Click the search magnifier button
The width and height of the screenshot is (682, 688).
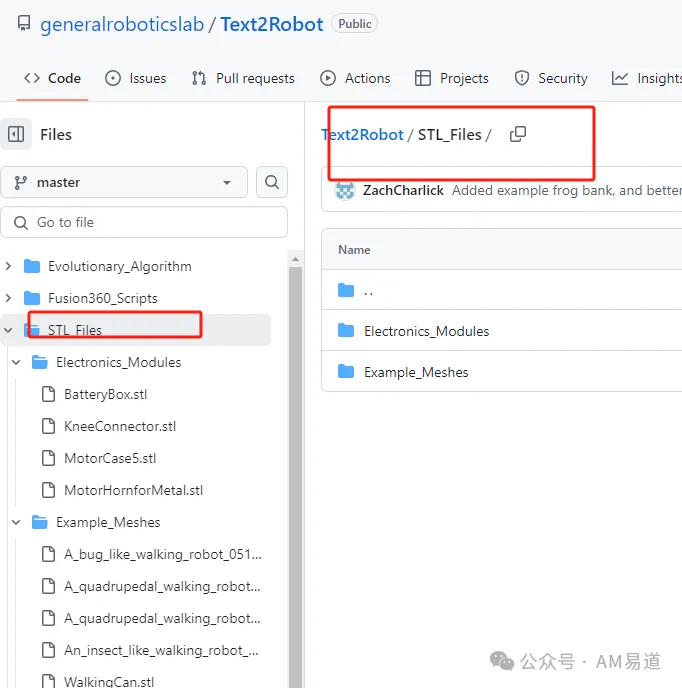(272, 182)
